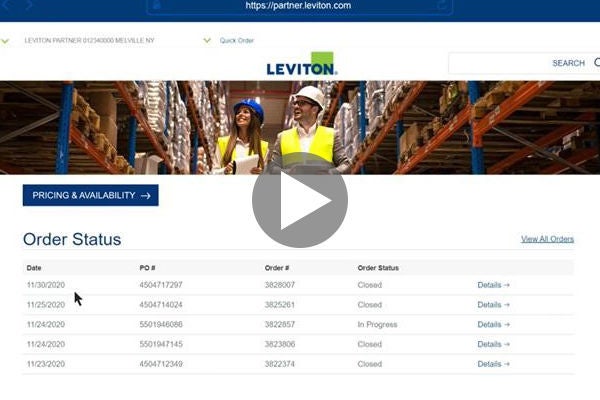Viewport: 600px width, 400px height.
Task: Click the Pricing & Availability button
Action: (x=90, y=196)
